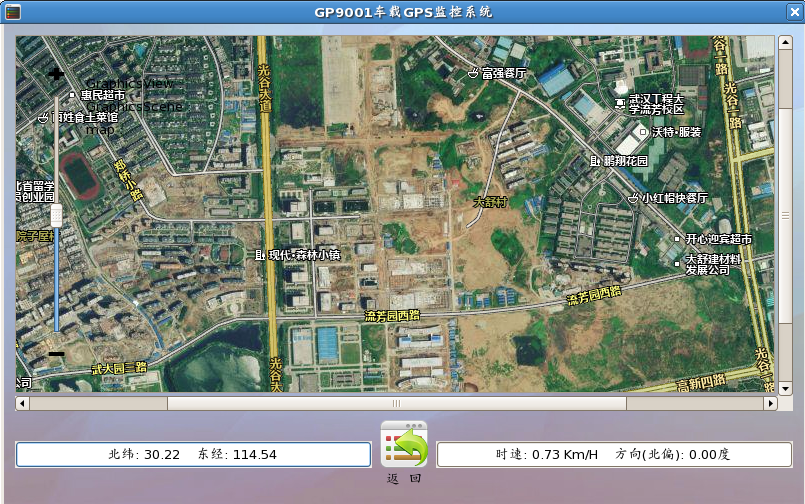
Task: Click the 武大园三路 road label
Action: click(119, 368)
